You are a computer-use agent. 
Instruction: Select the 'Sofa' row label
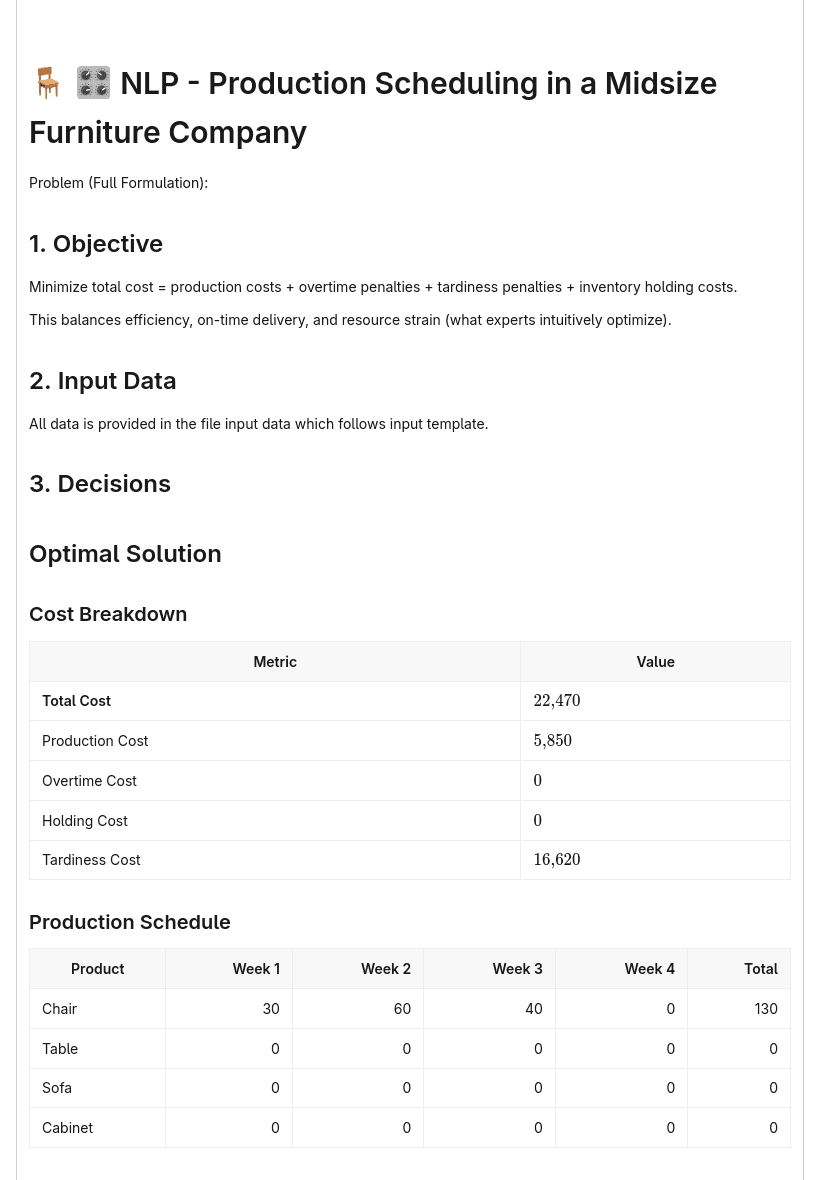click(x=56, y=1087)
